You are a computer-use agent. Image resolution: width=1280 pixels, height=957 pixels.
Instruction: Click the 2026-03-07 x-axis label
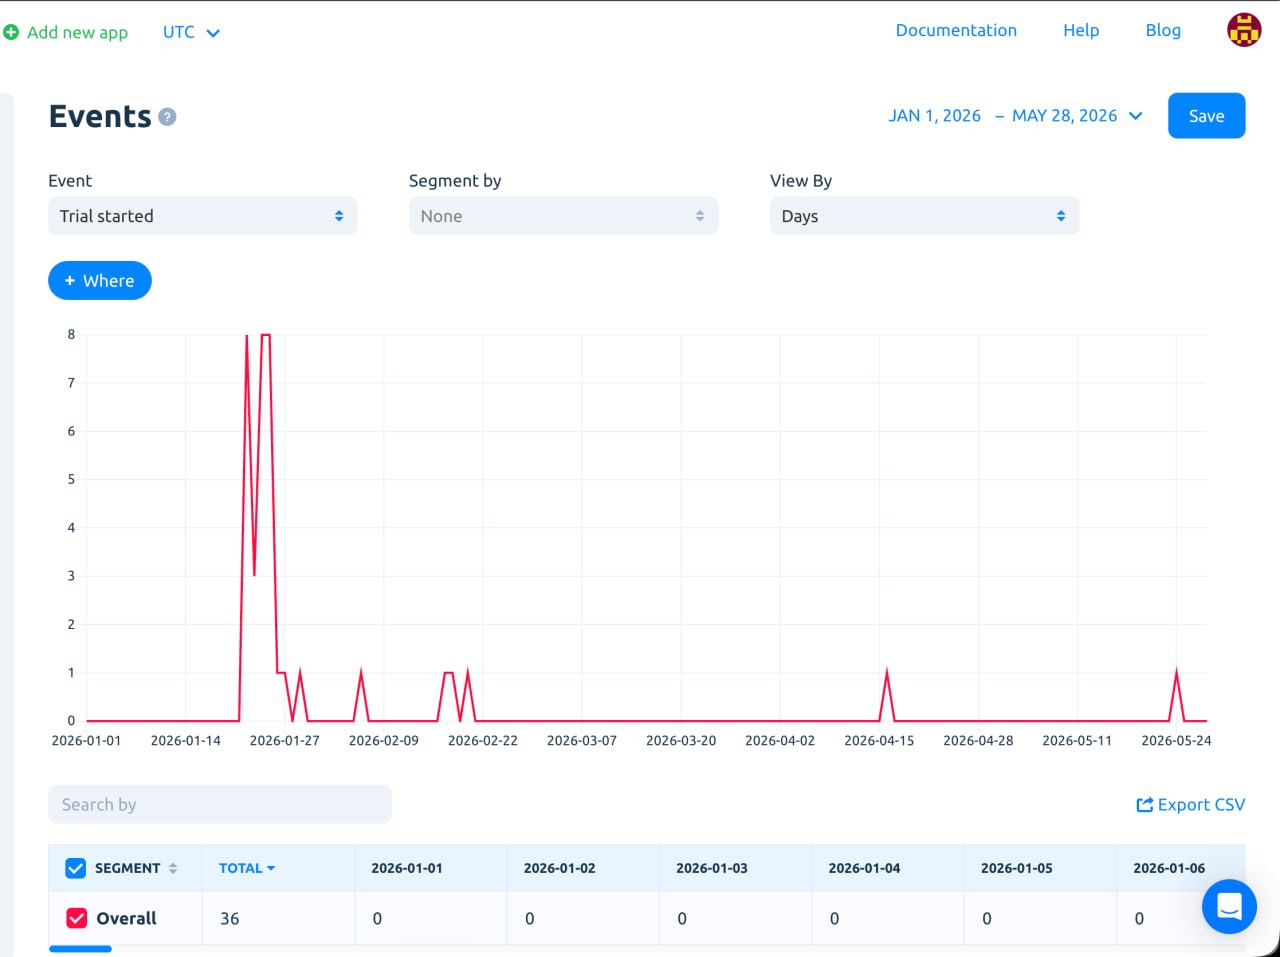(582, 741)
